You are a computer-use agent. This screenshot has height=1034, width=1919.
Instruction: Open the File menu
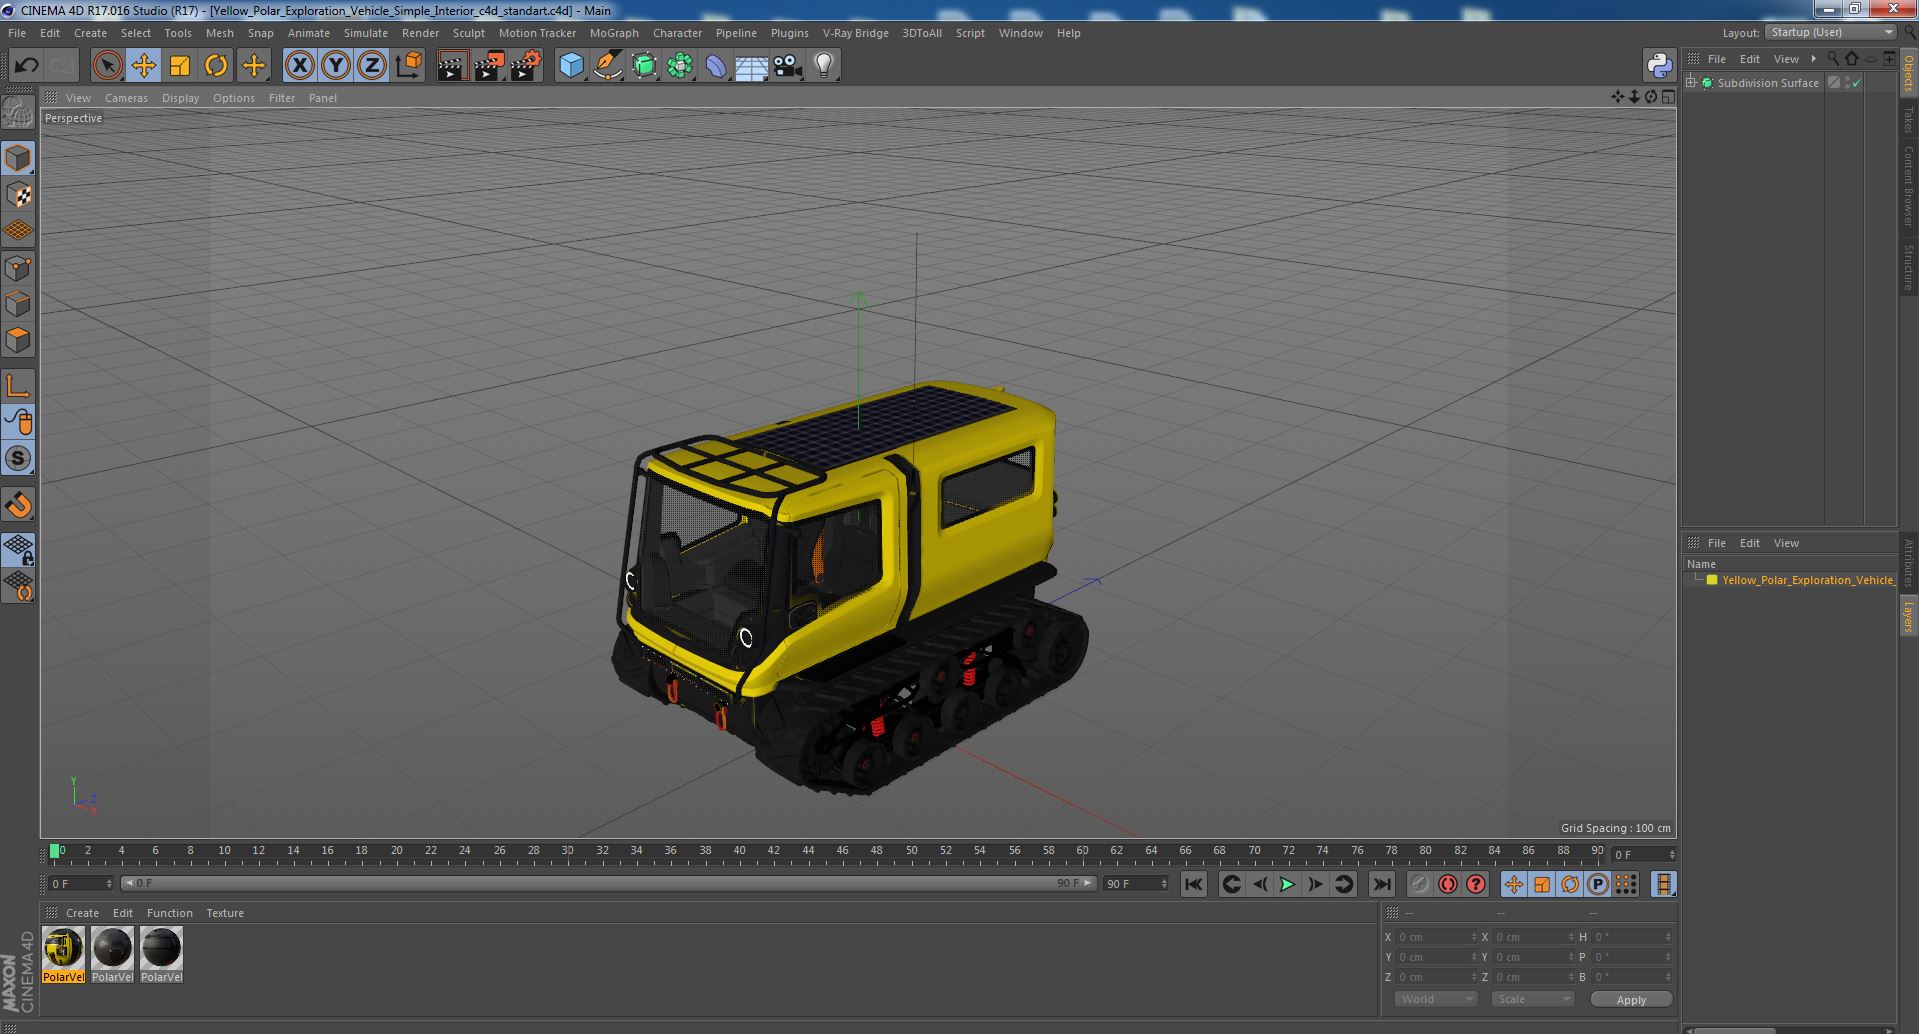(x=17, y=33)
